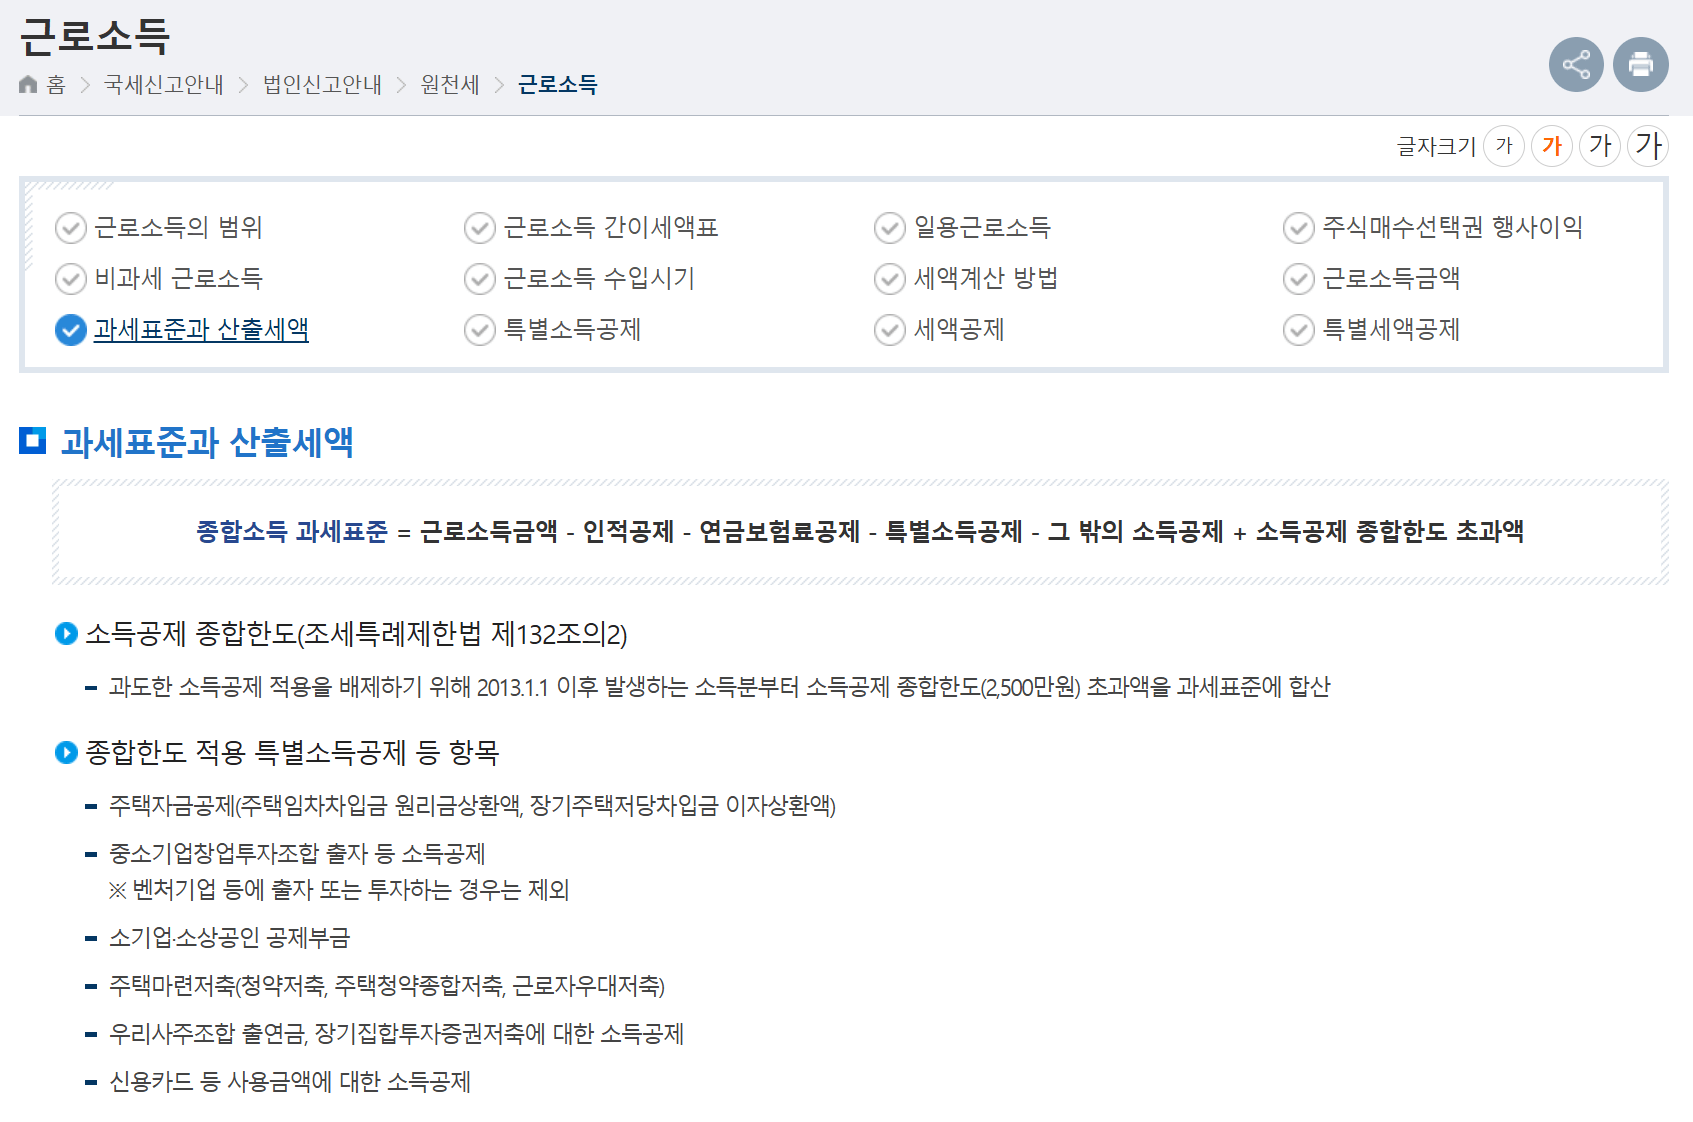
Task: Toggle the checkmark next to 특별소득공제
Action: click(478, 330)
